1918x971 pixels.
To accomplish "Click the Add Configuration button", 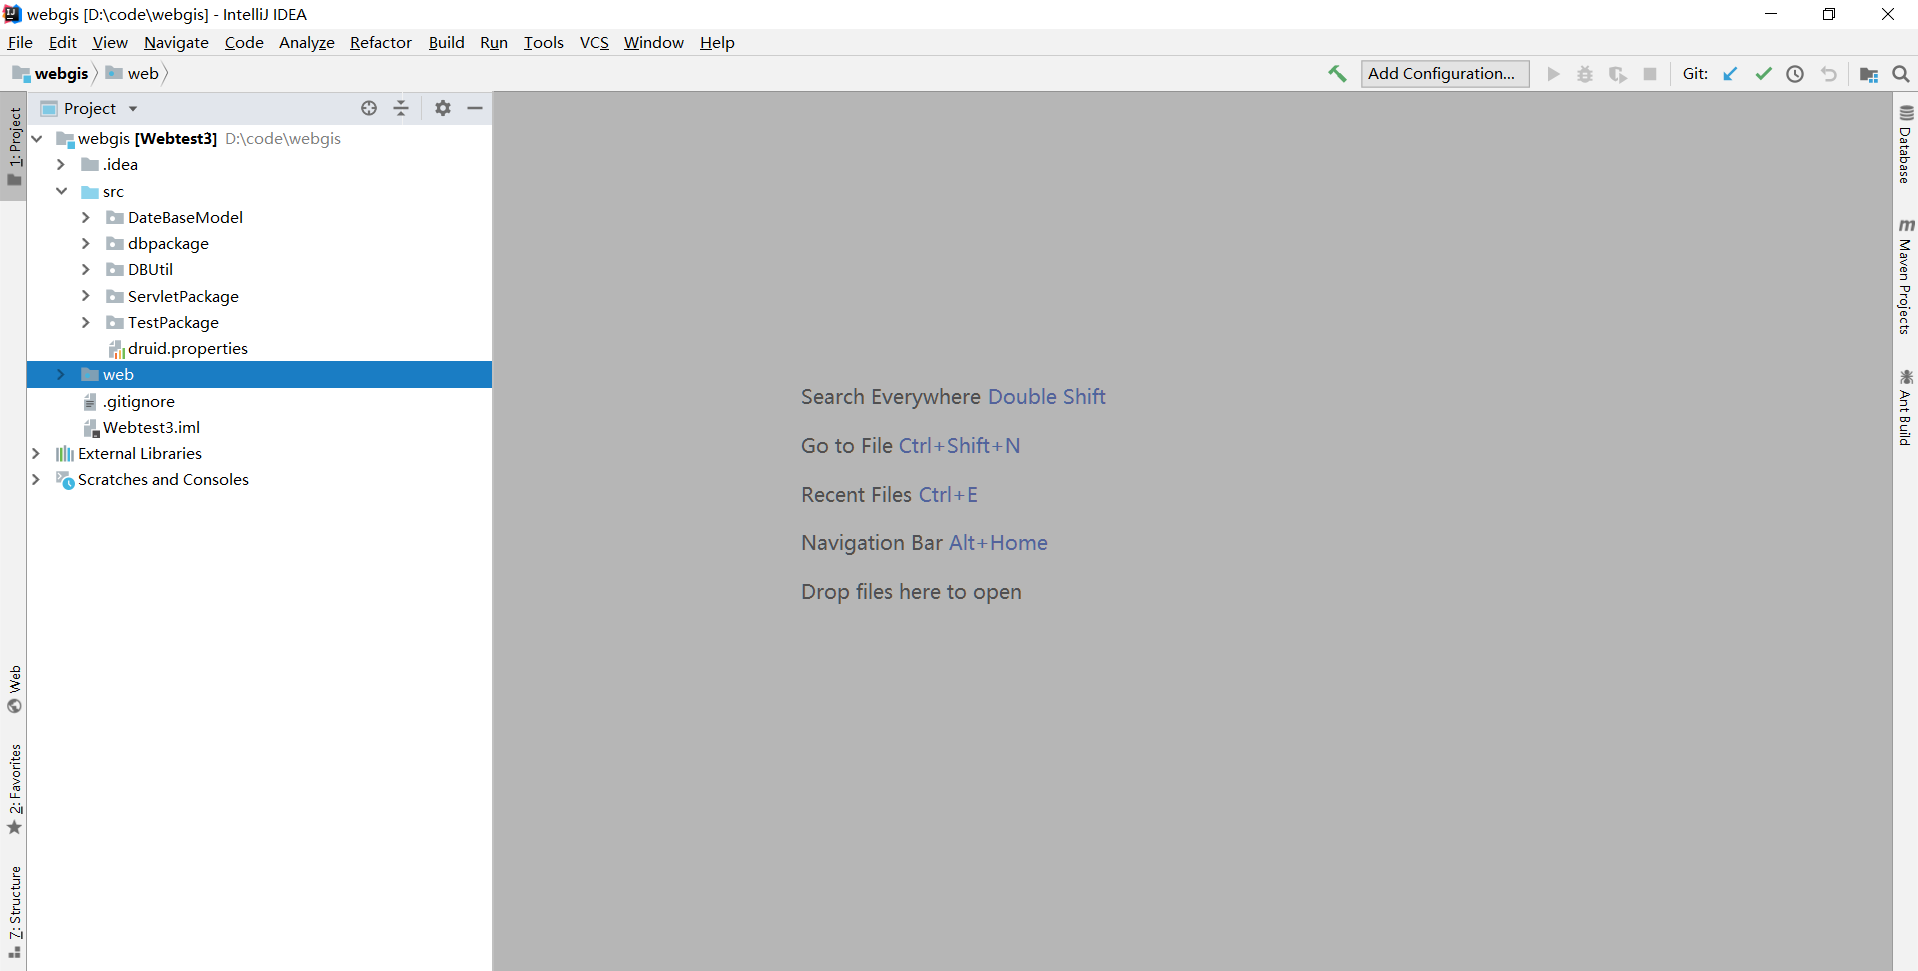I will (x=1445, y=74).
